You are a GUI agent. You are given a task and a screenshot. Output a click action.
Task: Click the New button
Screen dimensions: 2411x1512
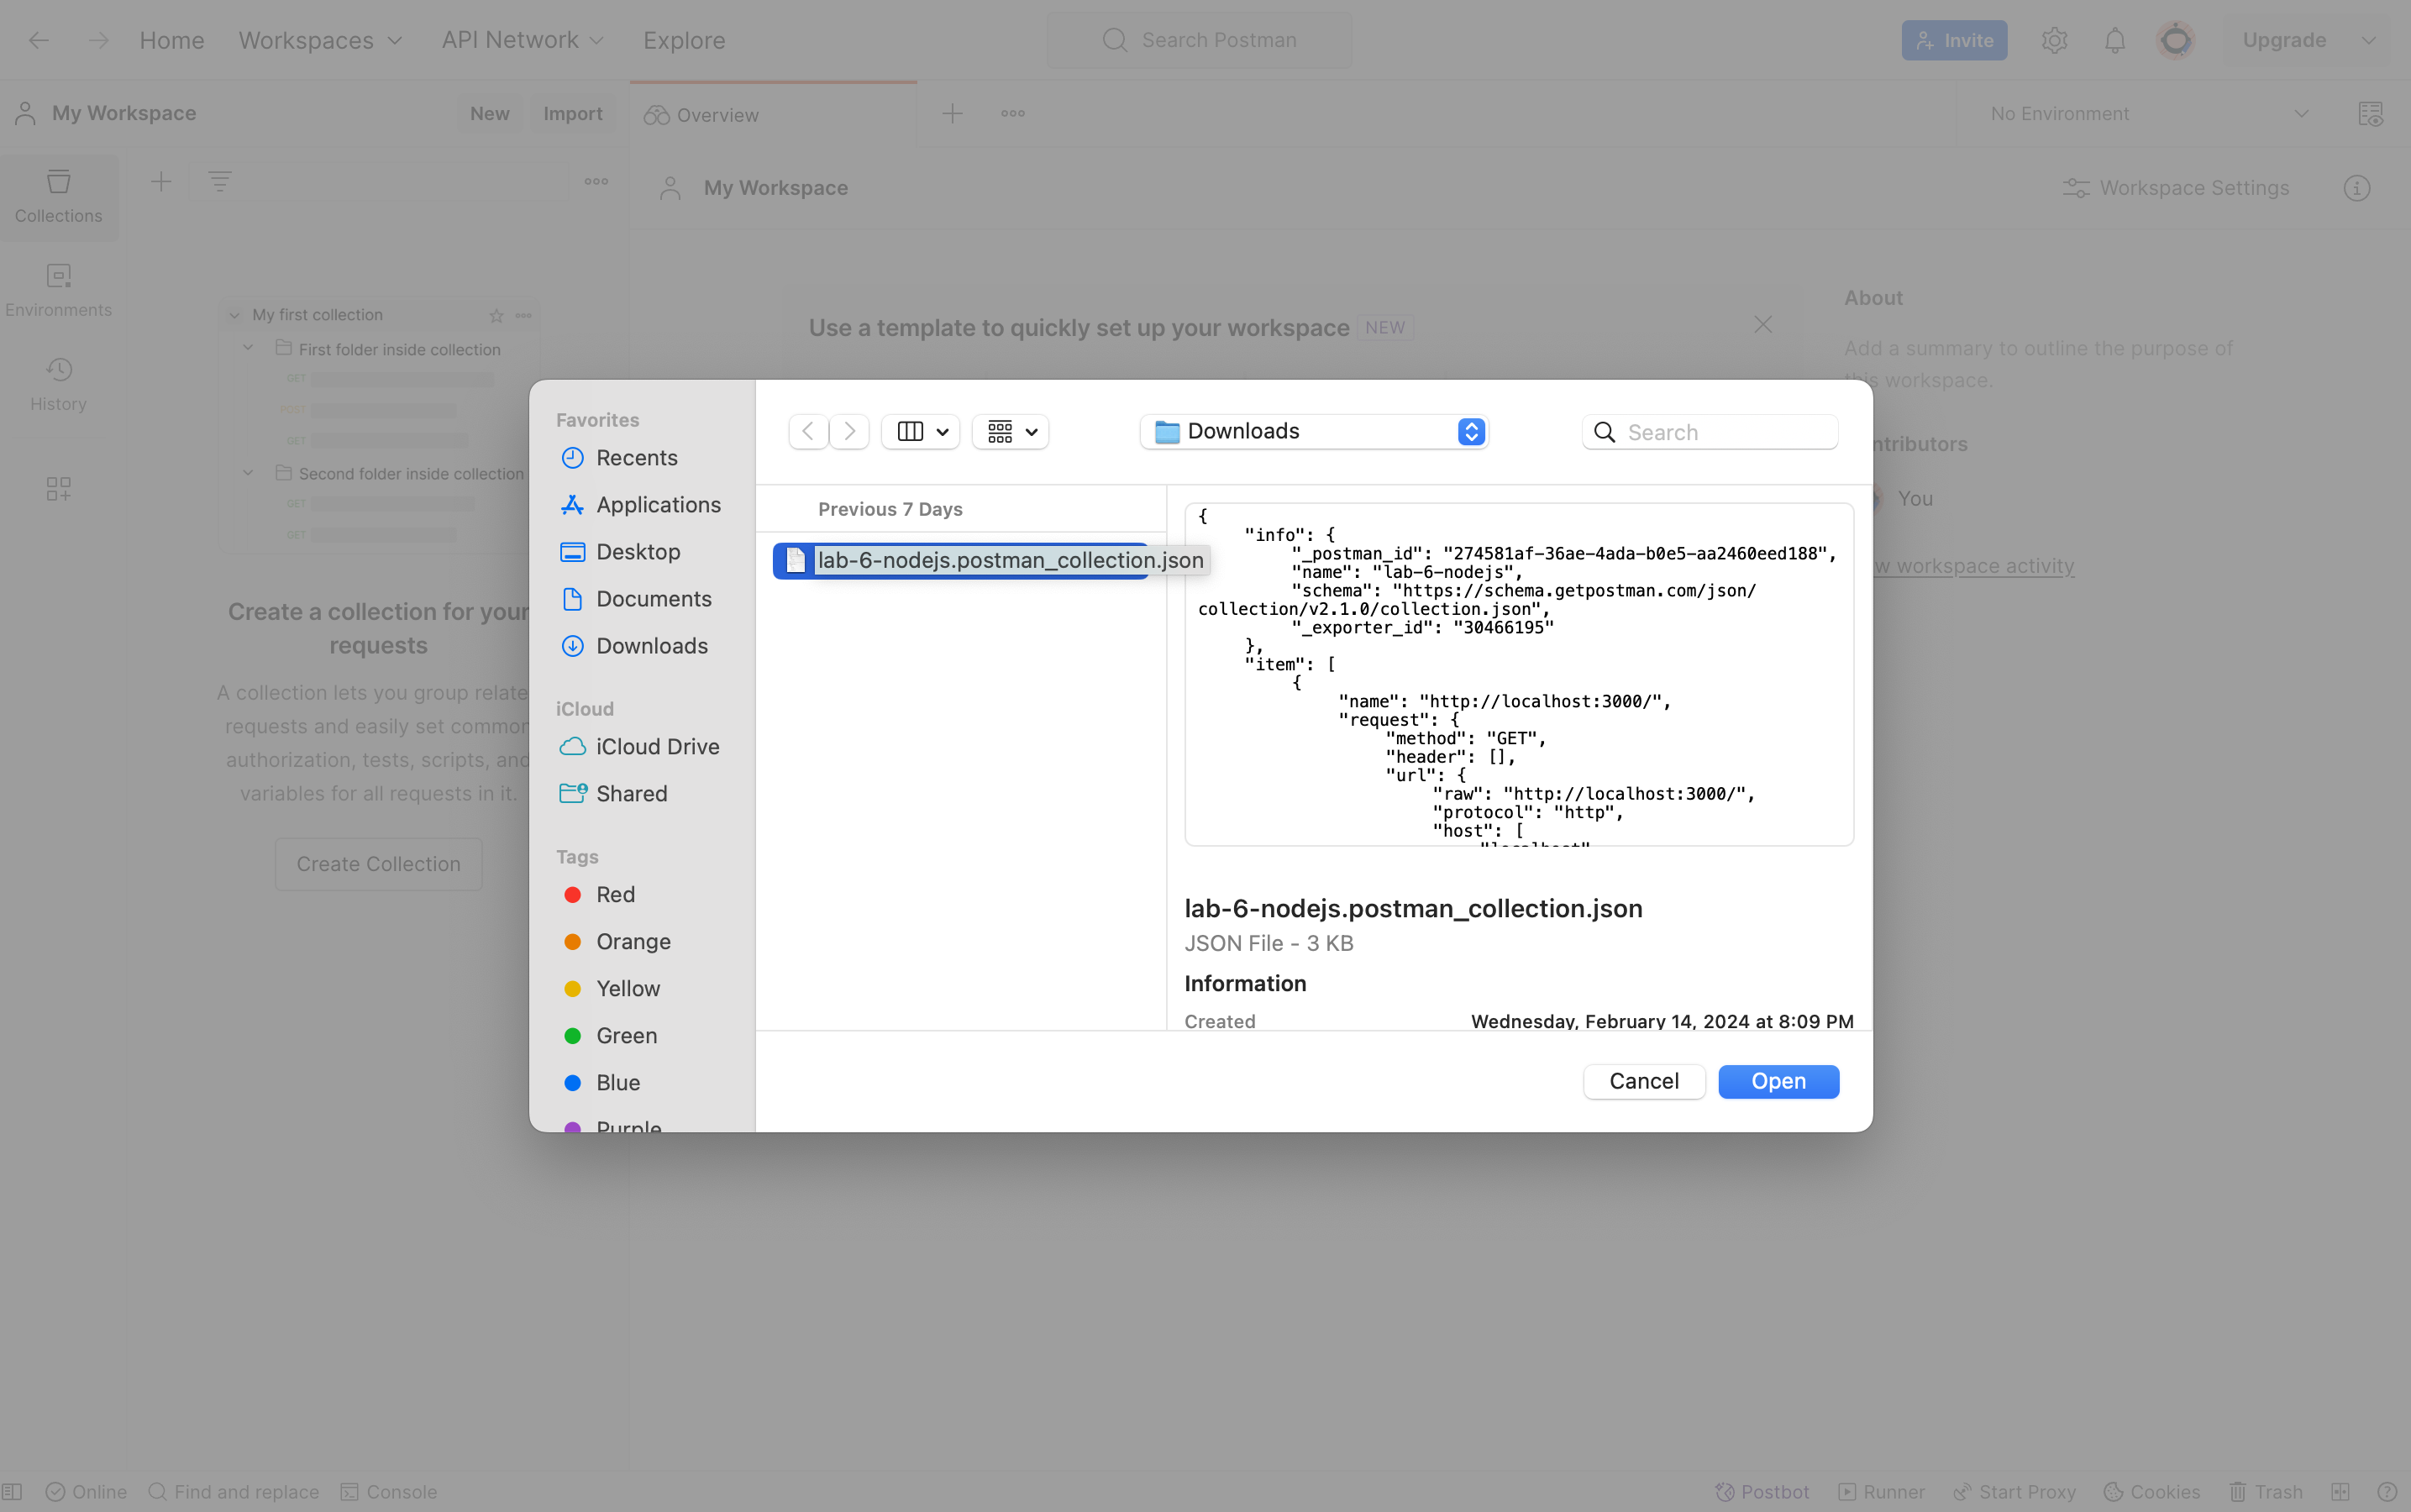click(490, 113)
